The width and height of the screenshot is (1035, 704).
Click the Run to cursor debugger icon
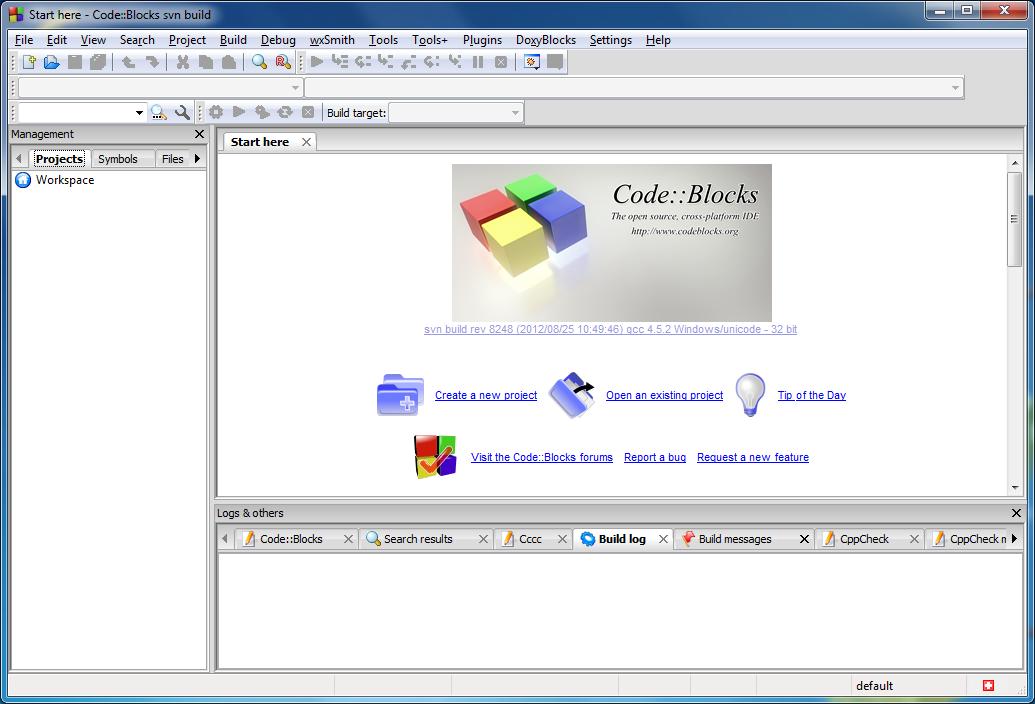340,62
